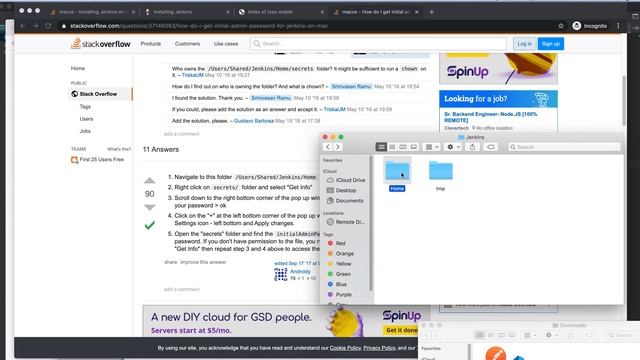Open Users in left navigation

tap(87, 119)
